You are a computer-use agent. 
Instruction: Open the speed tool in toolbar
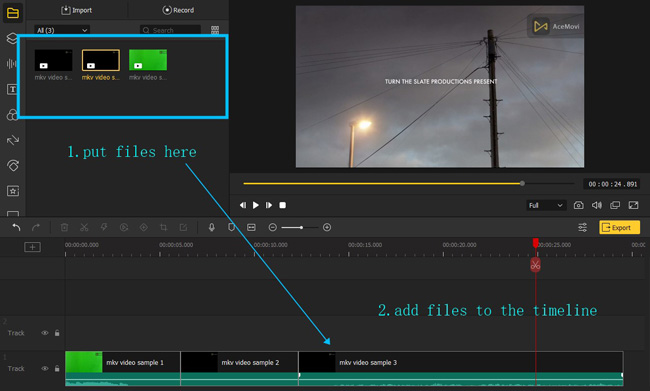(x=124, y=227)
